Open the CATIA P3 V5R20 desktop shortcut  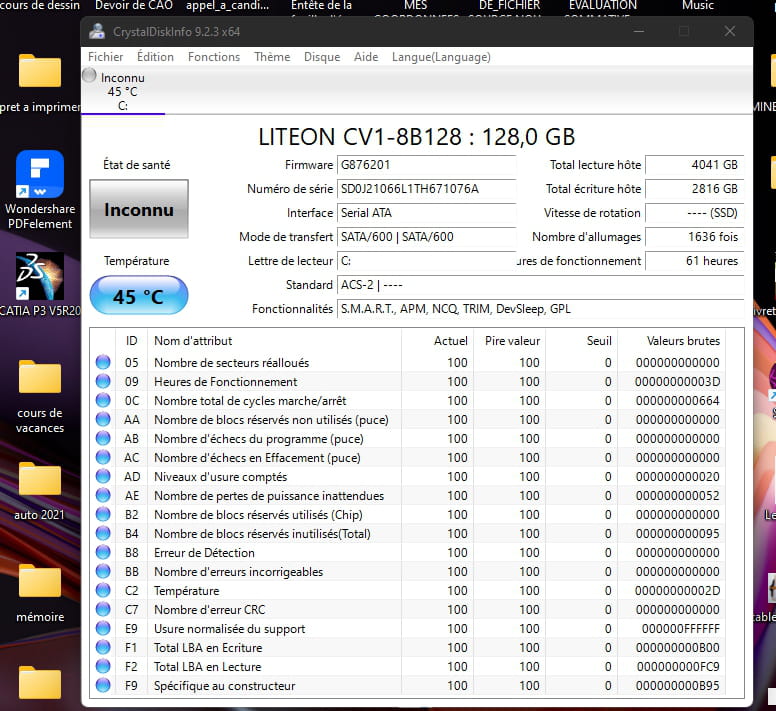[x=40, y=277]
